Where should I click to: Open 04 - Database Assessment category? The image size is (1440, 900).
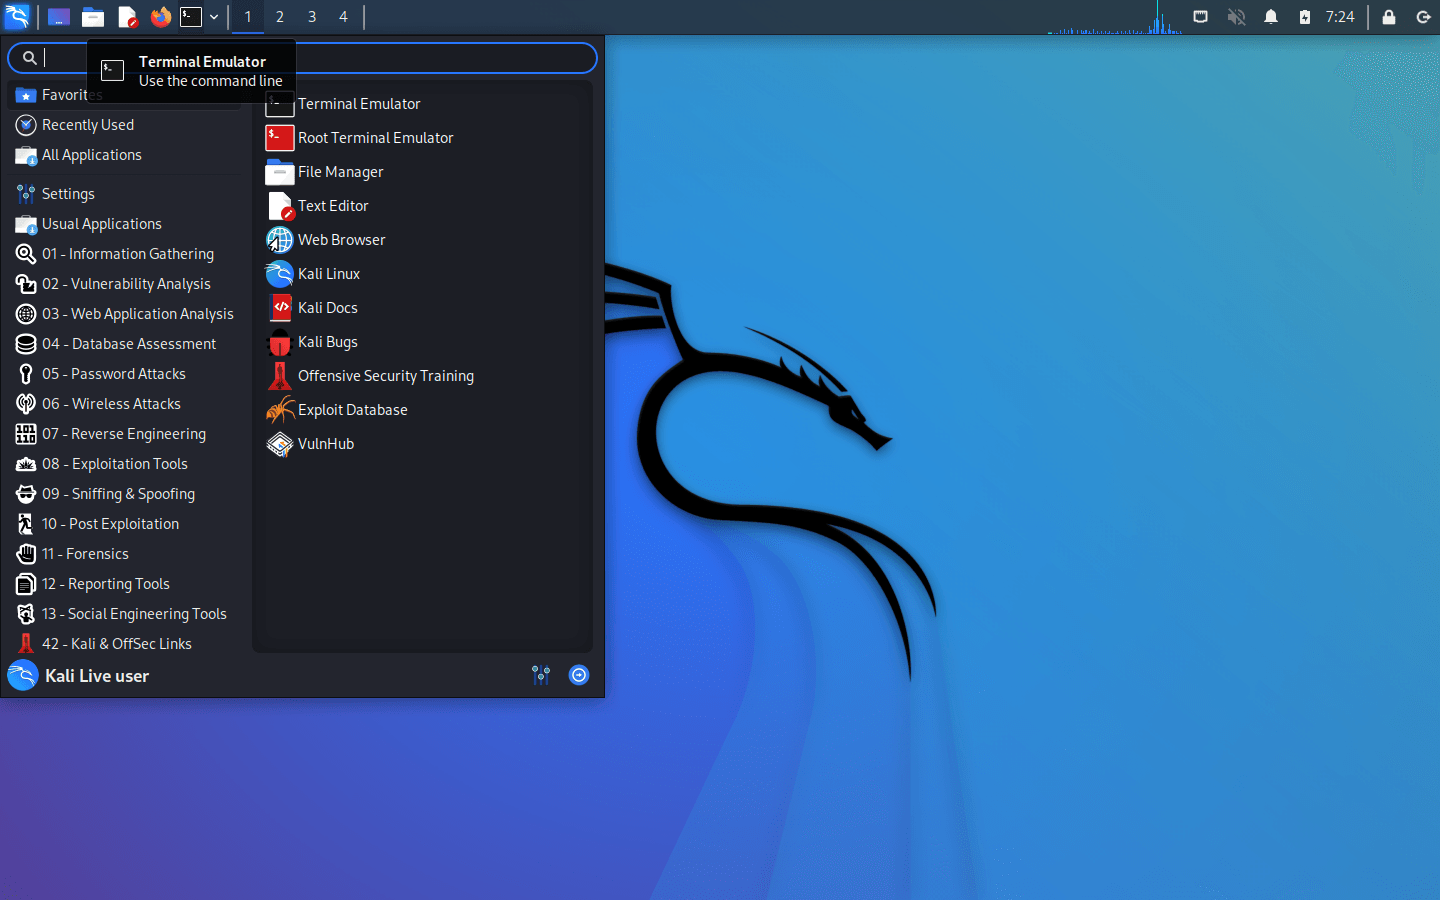pyautogui.click(x=126, y=344)
